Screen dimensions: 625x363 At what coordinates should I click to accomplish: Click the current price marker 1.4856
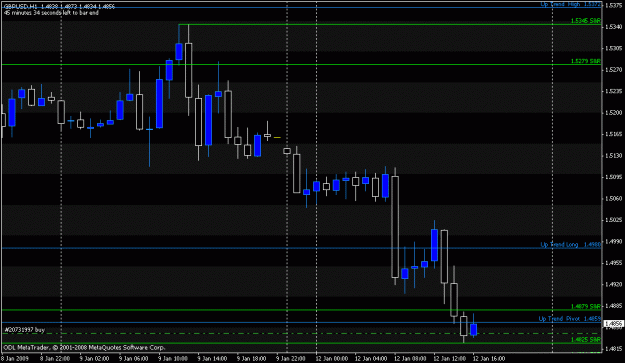[x=614, y=324]
